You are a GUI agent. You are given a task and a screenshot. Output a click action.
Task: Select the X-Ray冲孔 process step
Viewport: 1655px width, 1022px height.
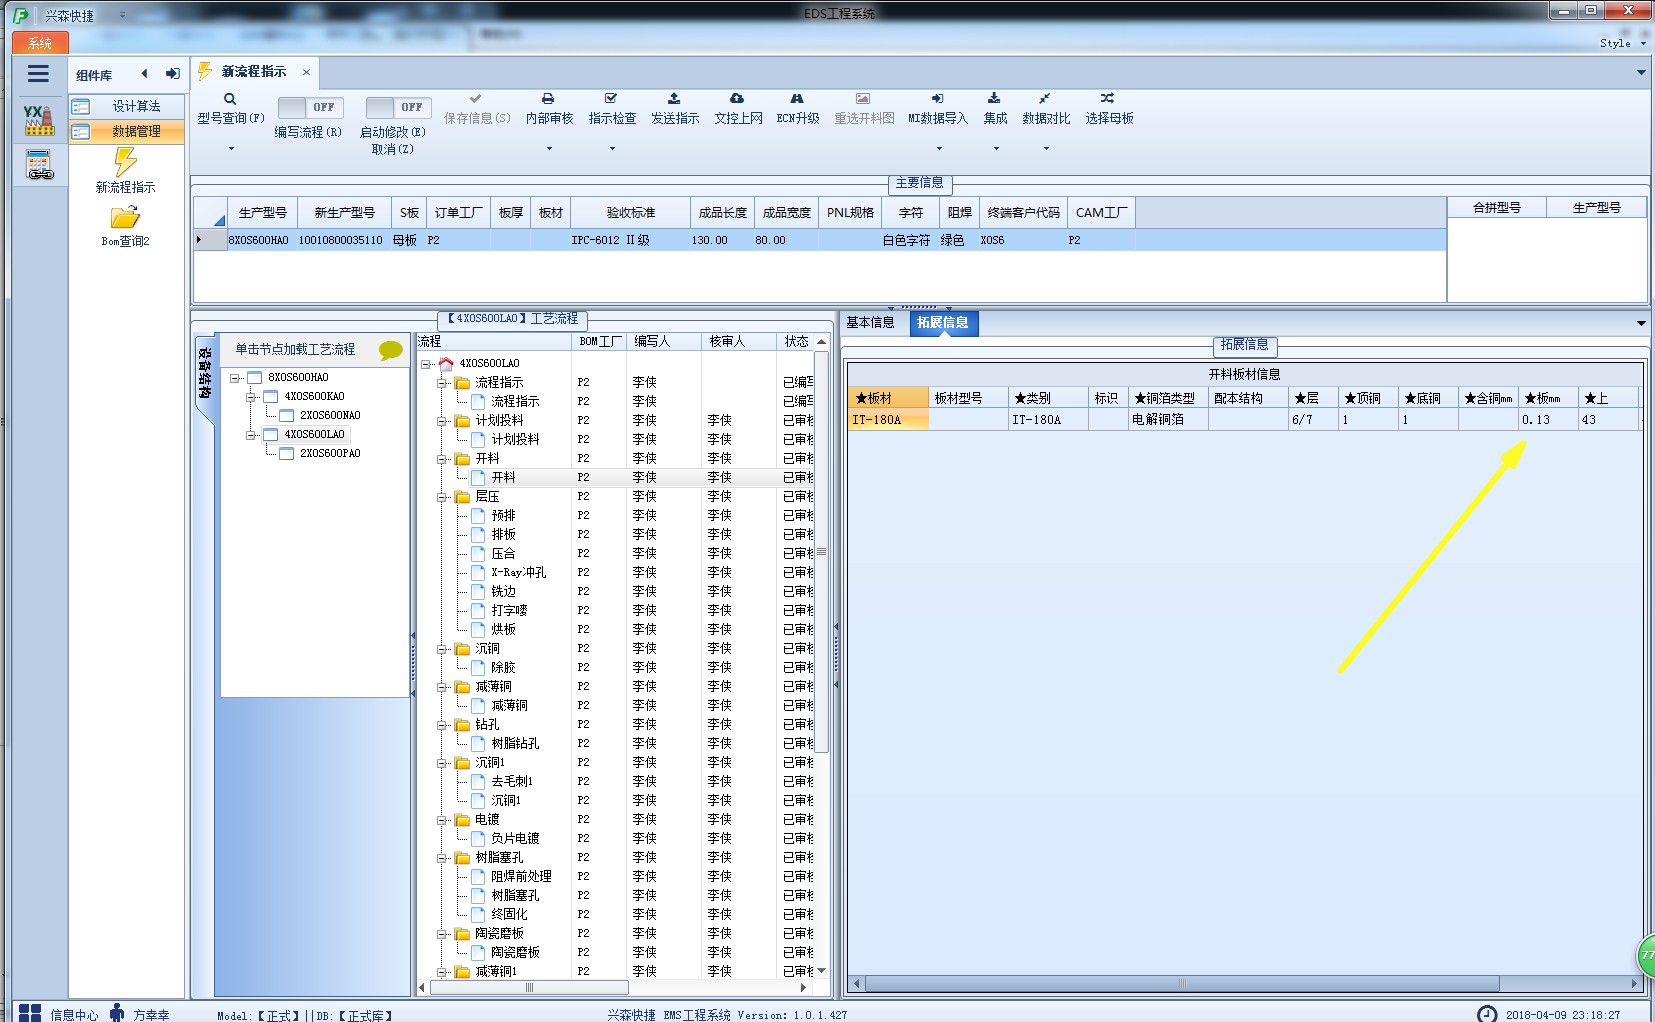(x=518, y=573)
